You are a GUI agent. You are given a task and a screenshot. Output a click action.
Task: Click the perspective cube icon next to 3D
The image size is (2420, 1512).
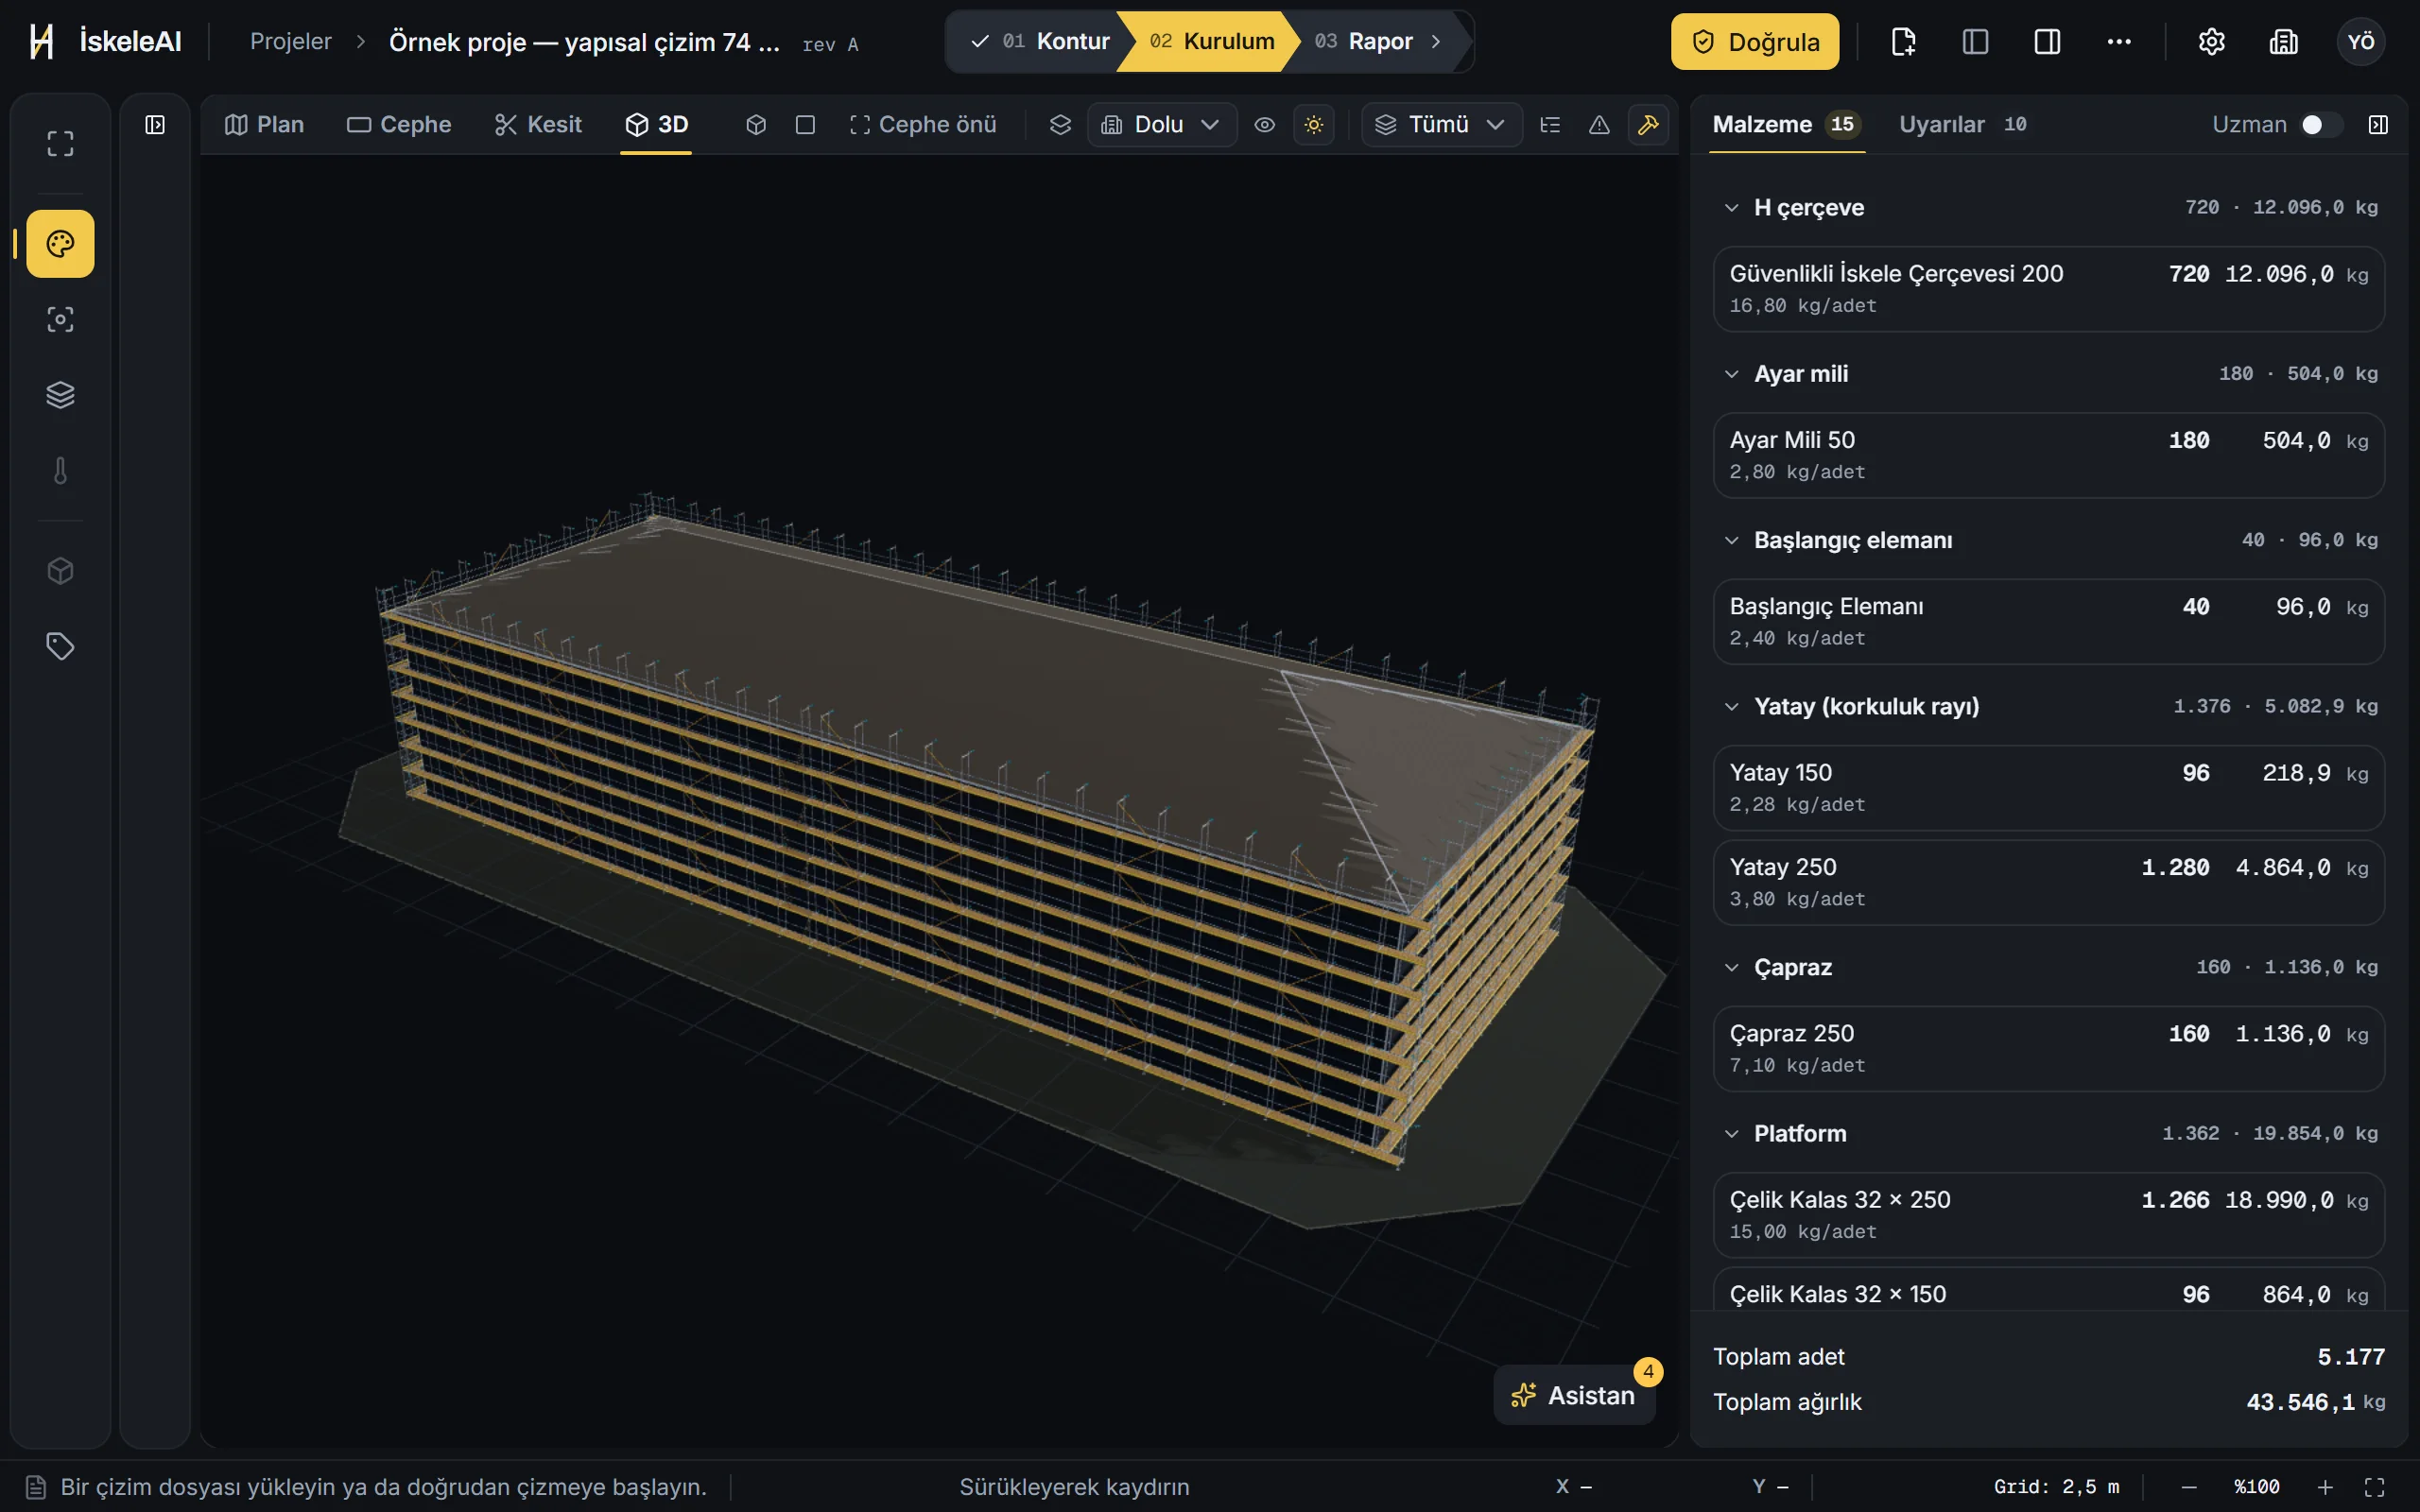coord(756,125)
